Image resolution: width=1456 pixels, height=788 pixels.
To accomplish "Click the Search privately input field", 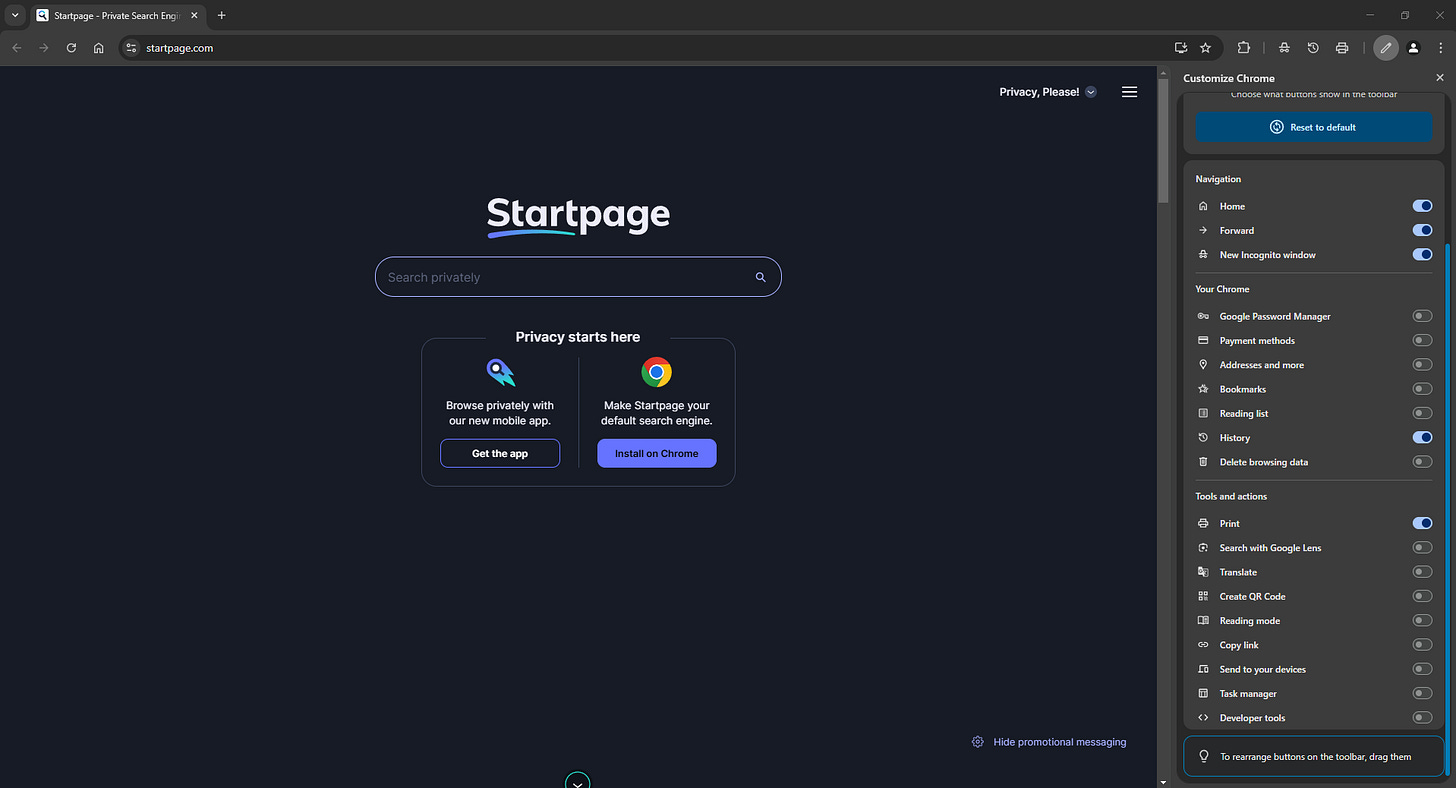I will pyautogui.click(x=578, y=277).
